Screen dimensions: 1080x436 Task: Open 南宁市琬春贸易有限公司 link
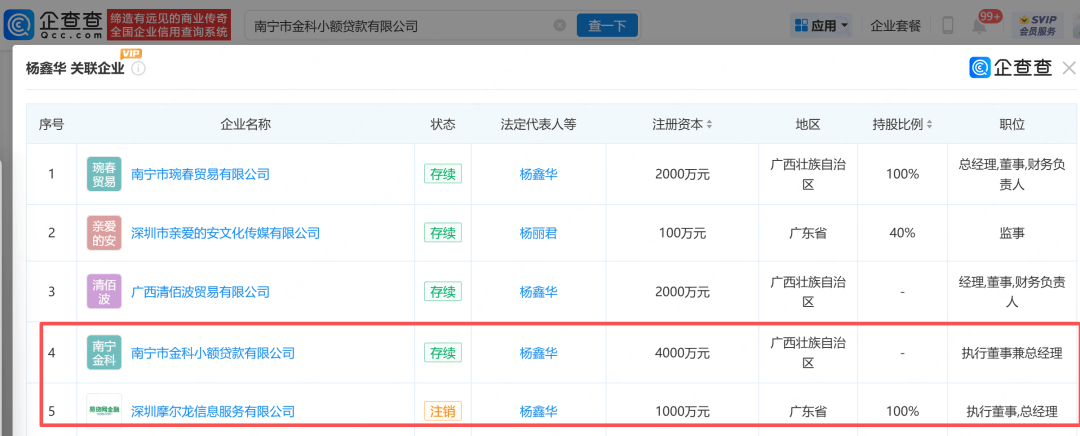click(x=200, y=174)
